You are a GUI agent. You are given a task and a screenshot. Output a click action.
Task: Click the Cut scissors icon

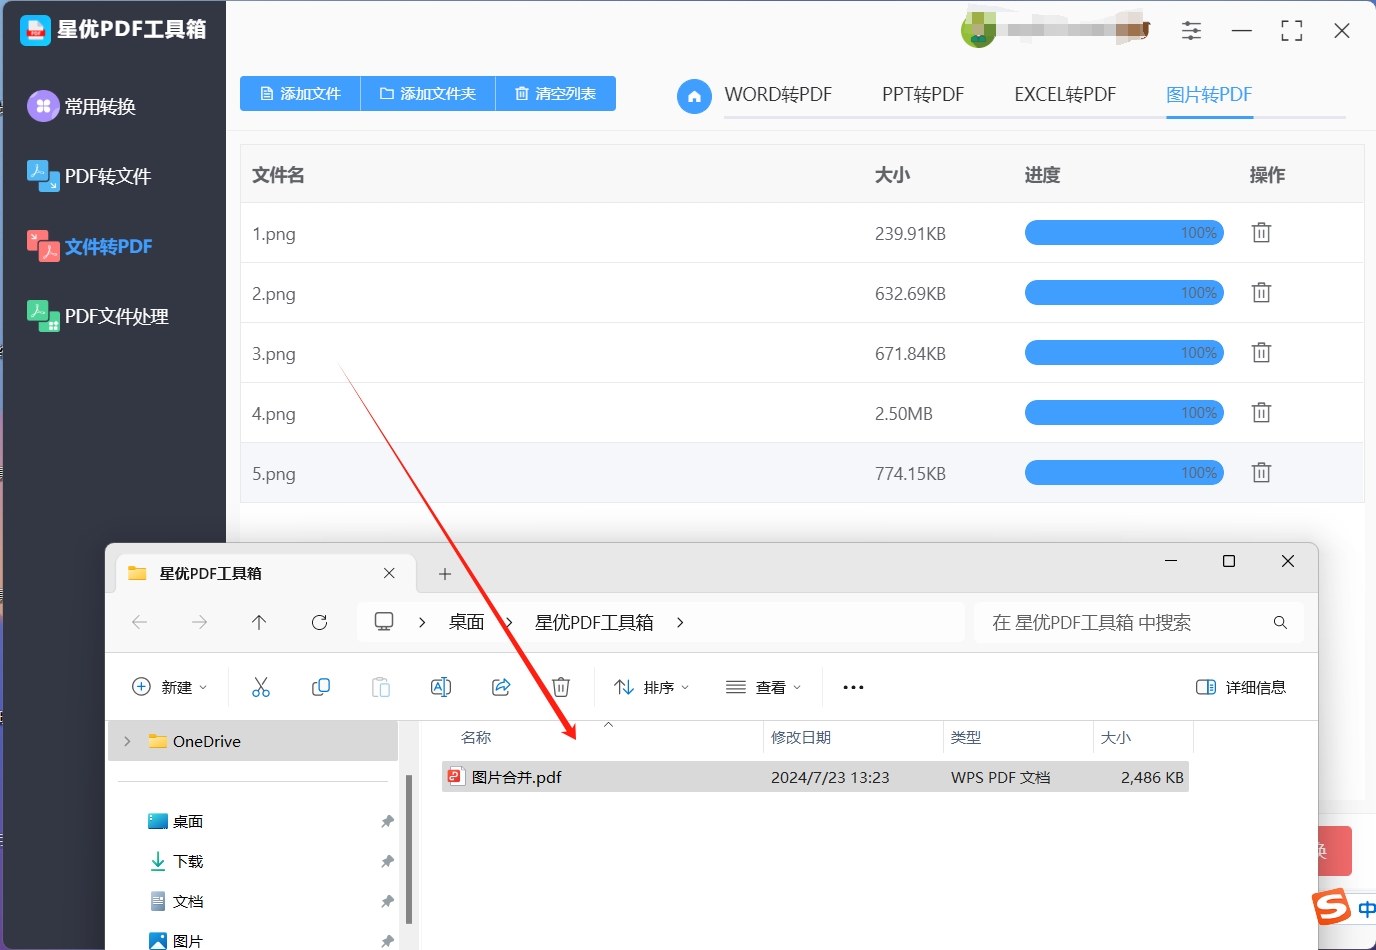point(261,687)
